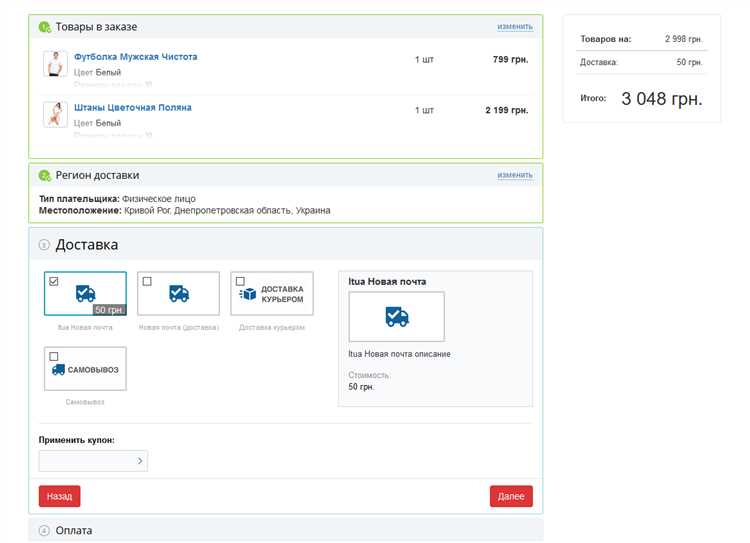Click изменить link in Товары в заказе
Viewport: 750px width, 543px height.
pyautogui.click(x=515, y=27)
